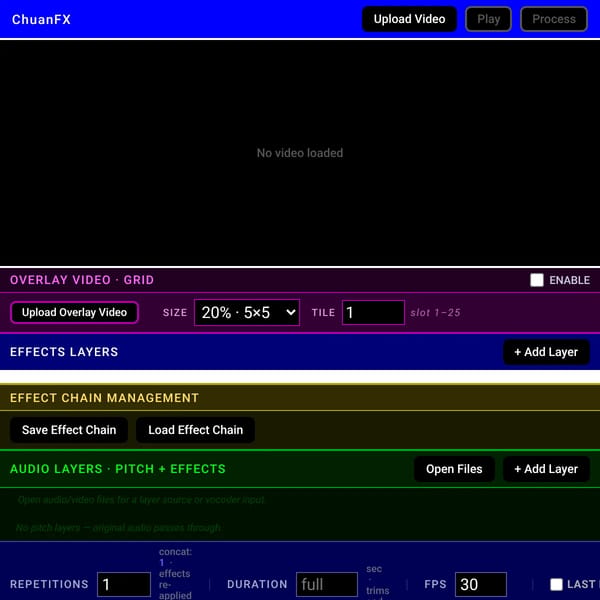Click the Effect Chain Management heading
Viewport: 600px width, 600px height.
click(104, 398)
